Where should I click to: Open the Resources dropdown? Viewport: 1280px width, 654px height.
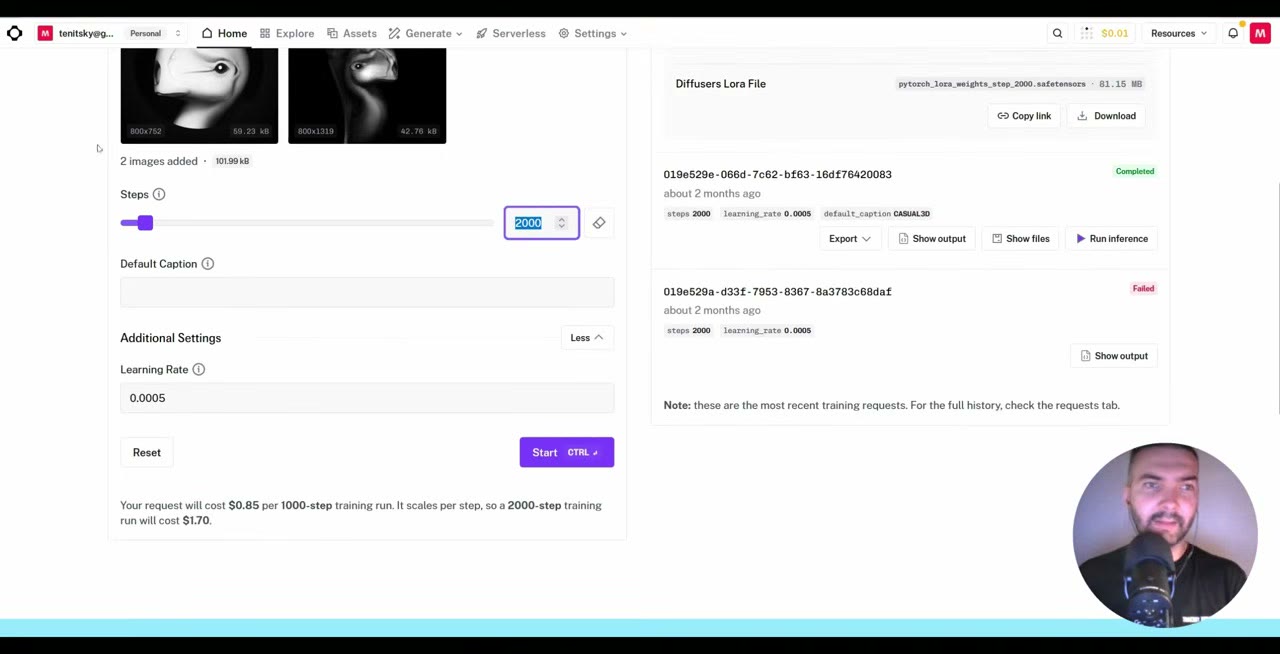(1178, 33)
